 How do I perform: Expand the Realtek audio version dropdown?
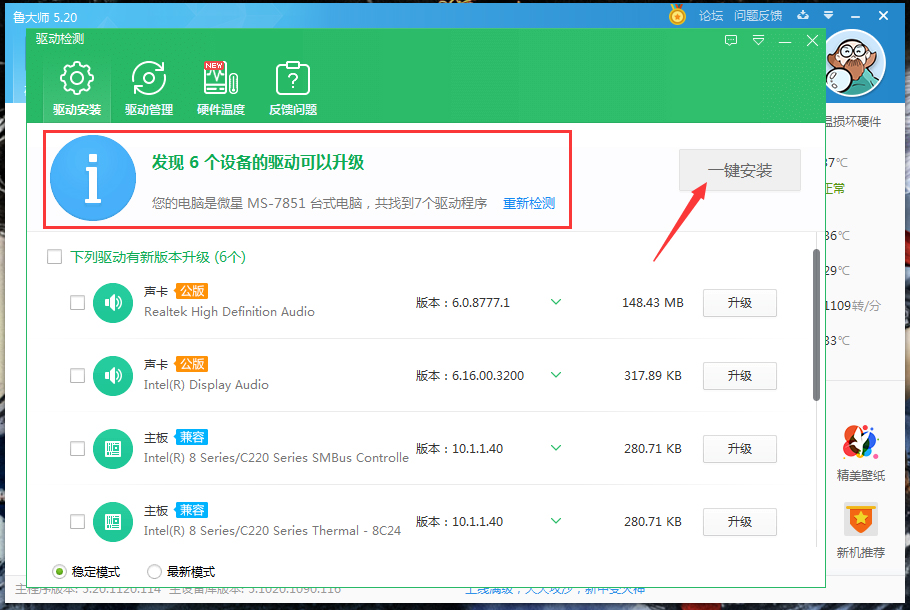click(x=556, y=302)
